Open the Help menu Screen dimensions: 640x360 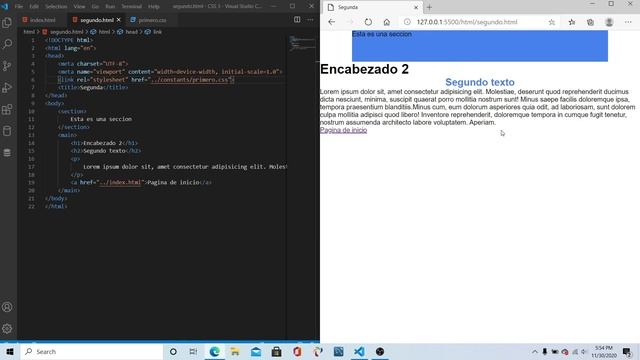click(x=154, y=7)
